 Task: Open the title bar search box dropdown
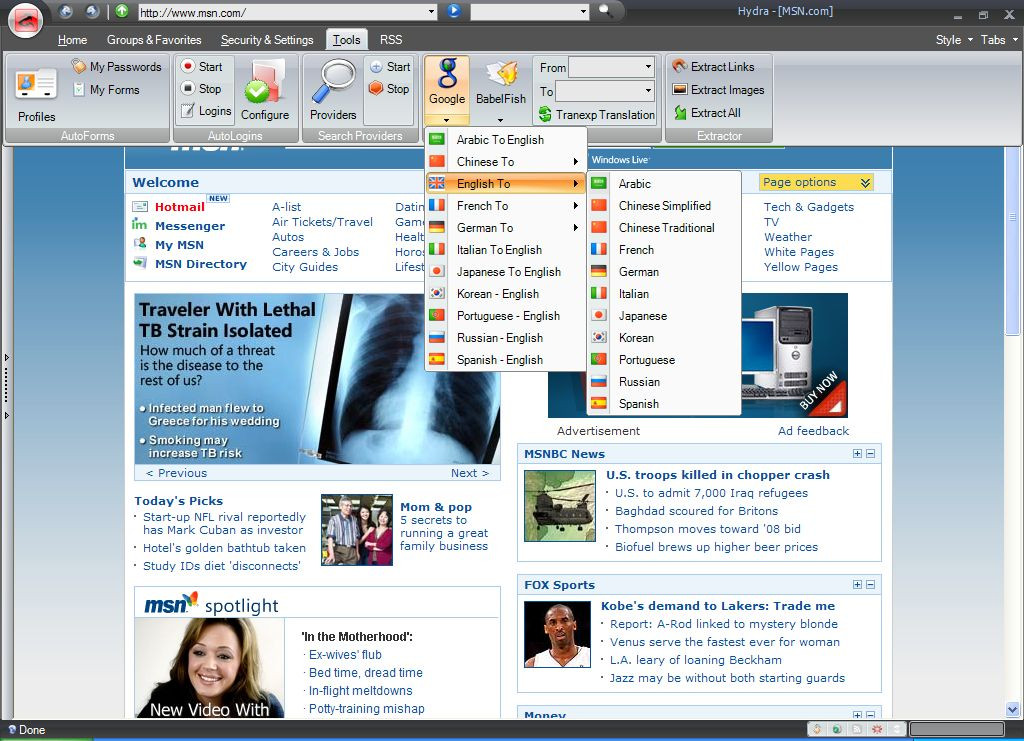coord(583,12)
